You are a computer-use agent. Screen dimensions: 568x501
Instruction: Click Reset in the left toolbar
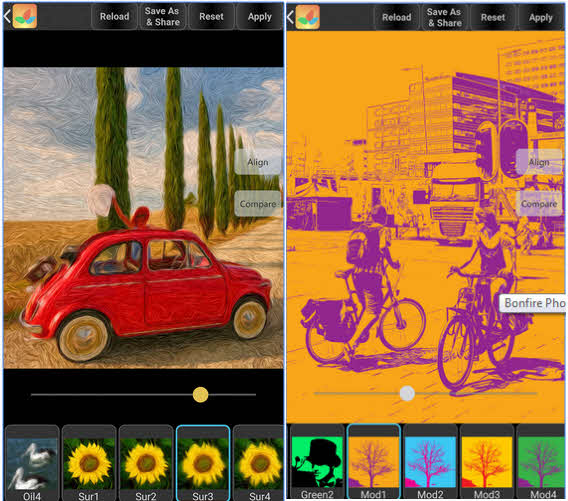[211, 16]
